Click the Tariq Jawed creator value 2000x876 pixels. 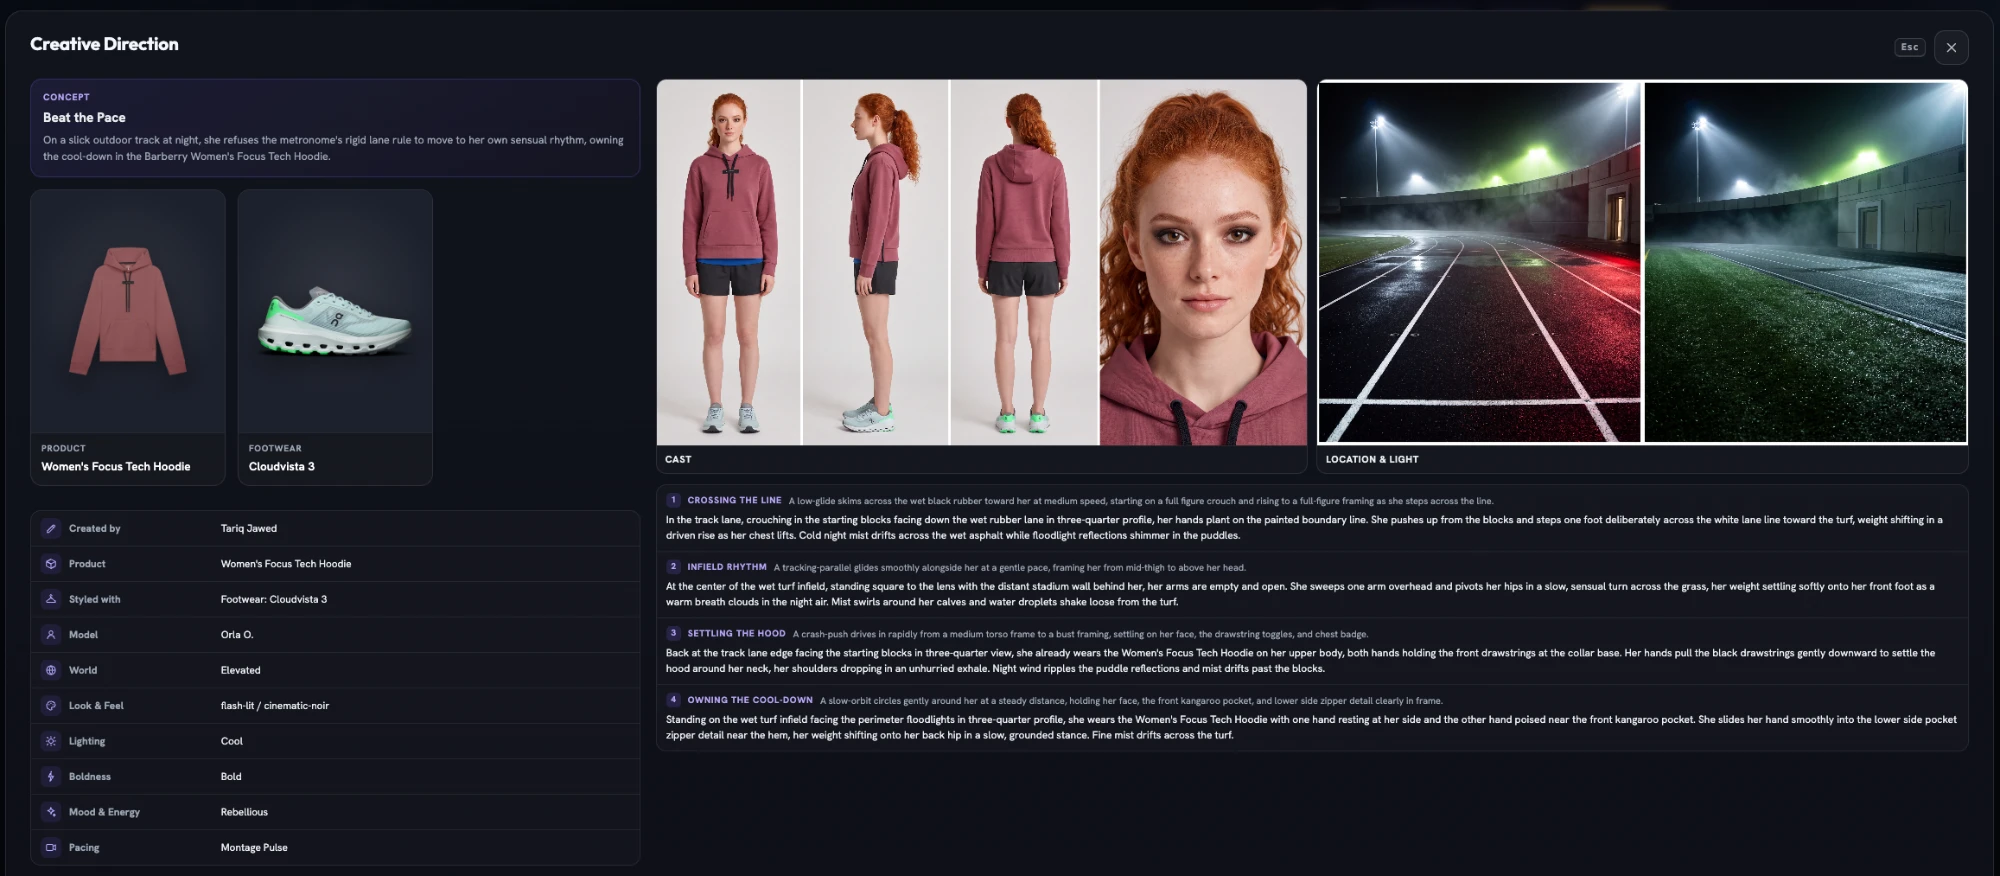pos(249,528)
